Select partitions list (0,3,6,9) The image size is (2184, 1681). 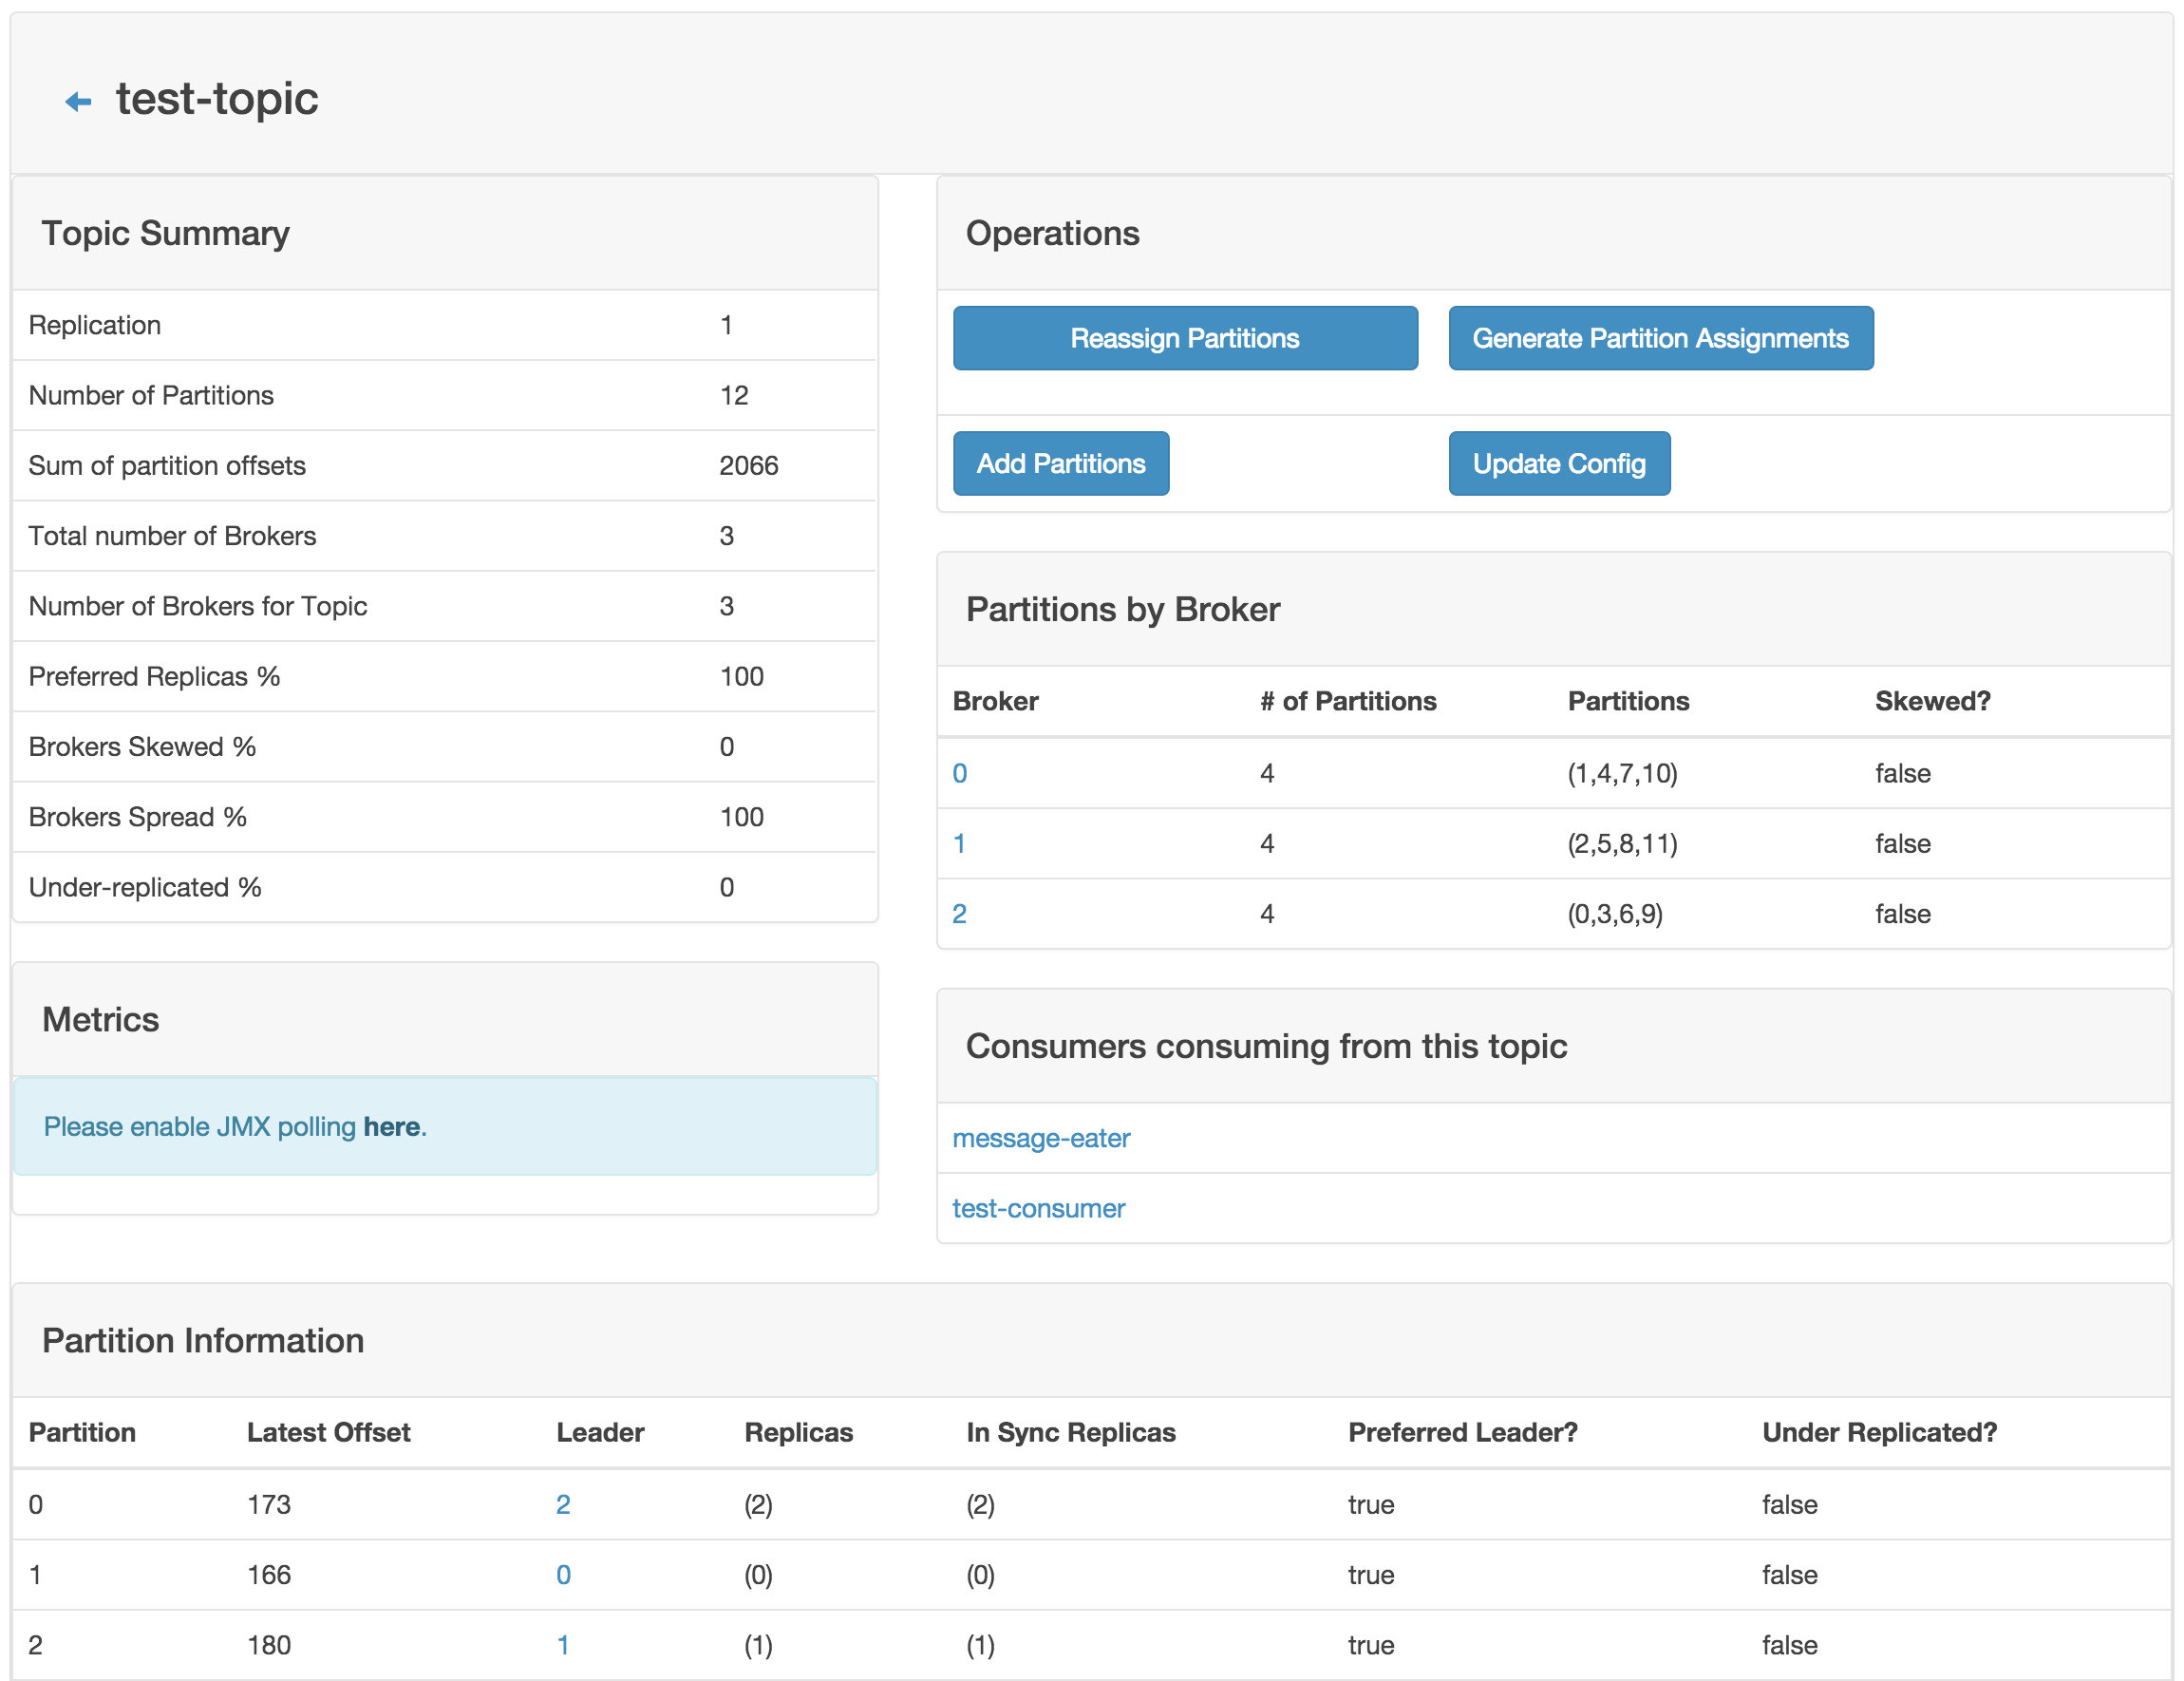[1615, 913]
